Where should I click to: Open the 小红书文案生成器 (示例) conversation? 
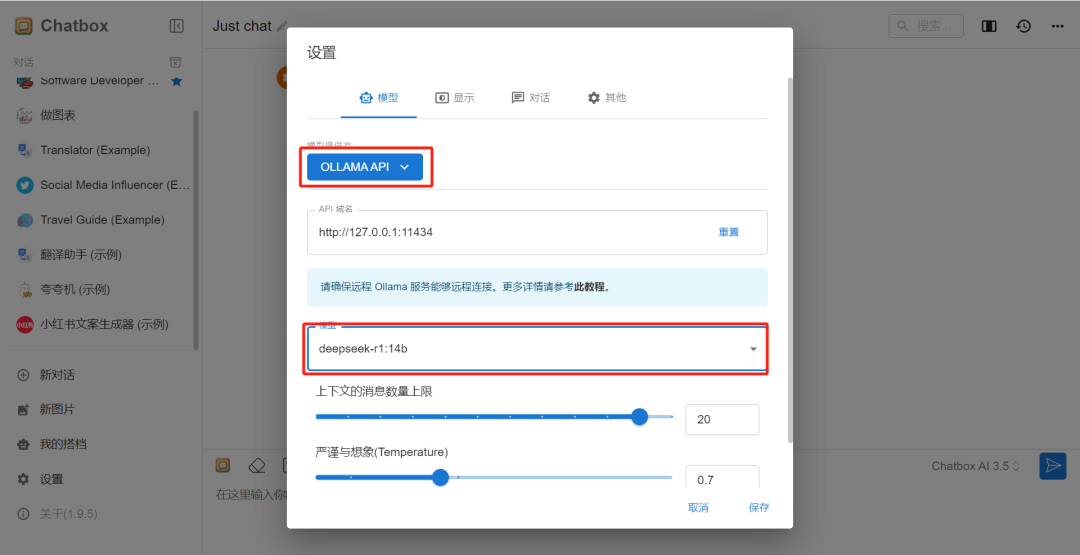click(101, 324)
